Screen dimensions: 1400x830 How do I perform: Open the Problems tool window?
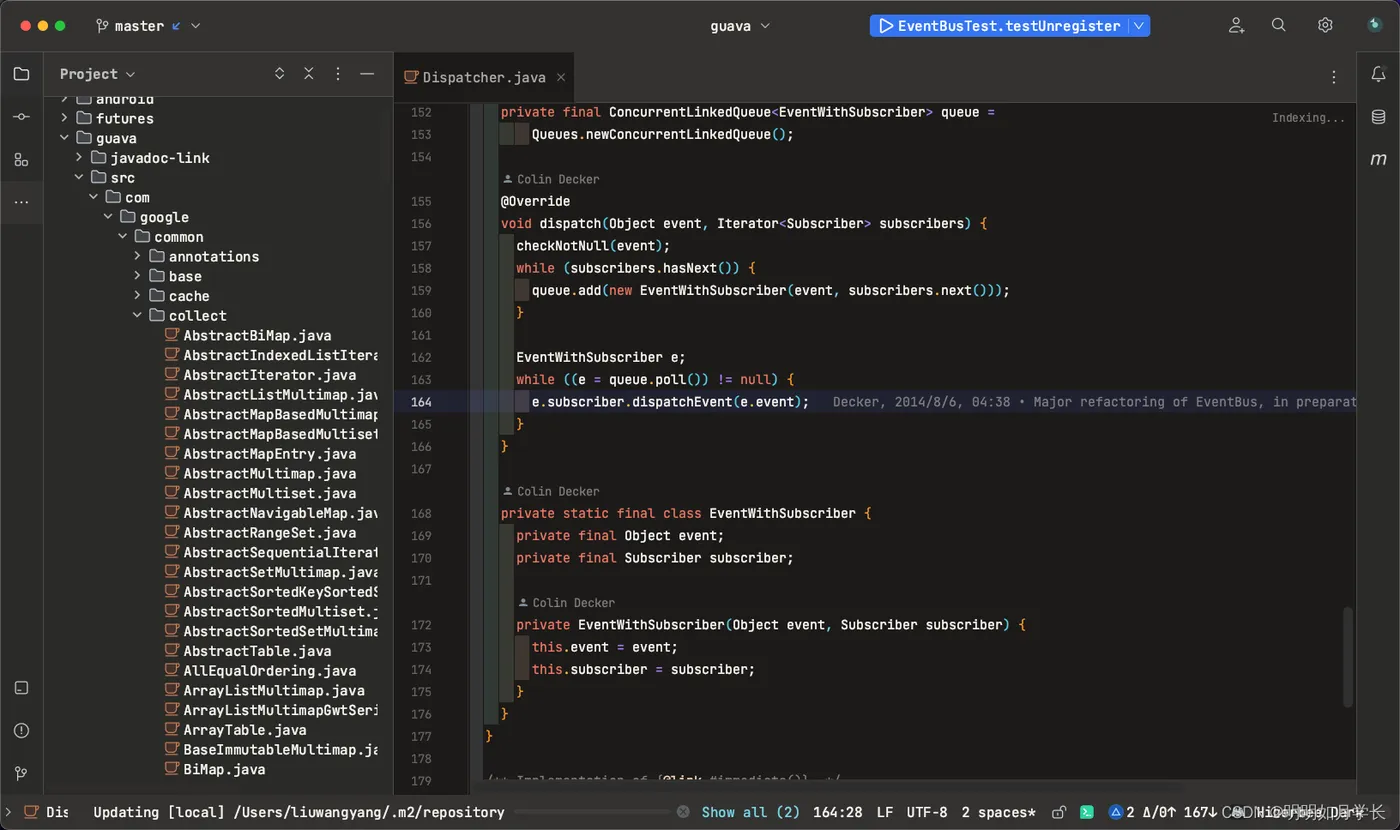21,731
